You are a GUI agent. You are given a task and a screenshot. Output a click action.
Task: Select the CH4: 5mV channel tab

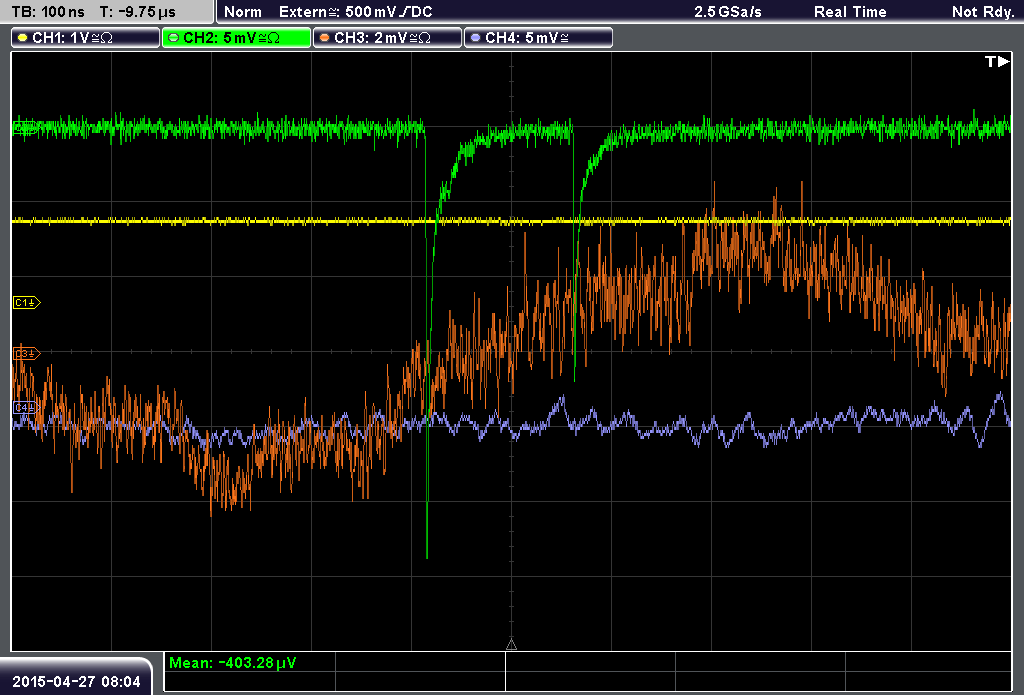(x=538, y=38)
